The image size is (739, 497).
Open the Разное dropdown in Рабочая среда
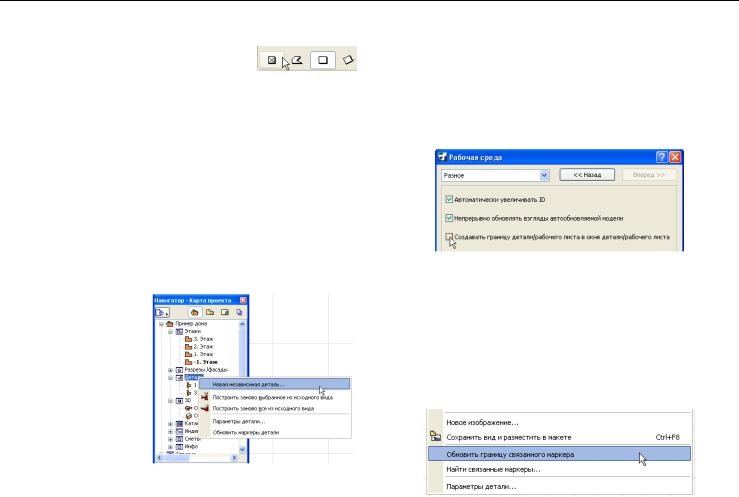click(544, 175)
